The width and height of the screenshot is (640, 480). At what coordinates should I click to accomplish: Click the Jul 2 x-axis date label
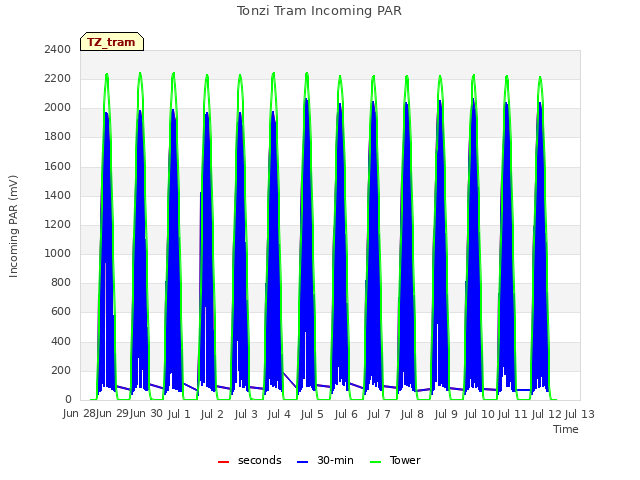[x=212, y=415]
